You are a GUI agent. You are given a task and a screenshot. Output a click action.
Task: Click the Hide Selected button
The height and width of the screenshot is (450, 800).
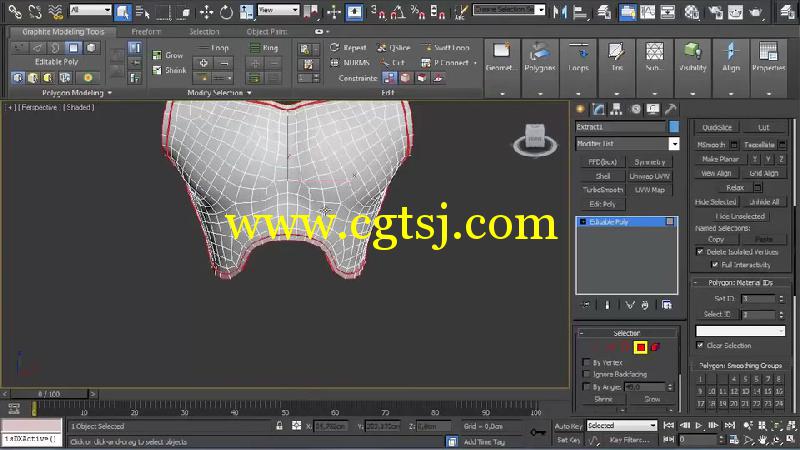(716, 202)
